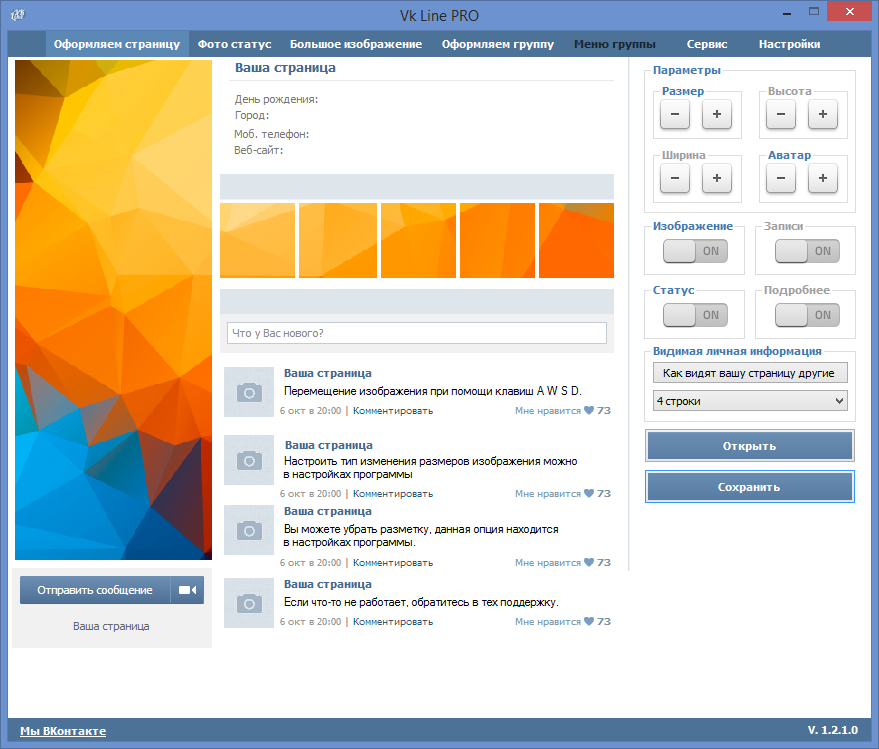Screen dimensions: 879x749
Task: Click camera placeholder beside tech support post
Action: click(249, 603)
